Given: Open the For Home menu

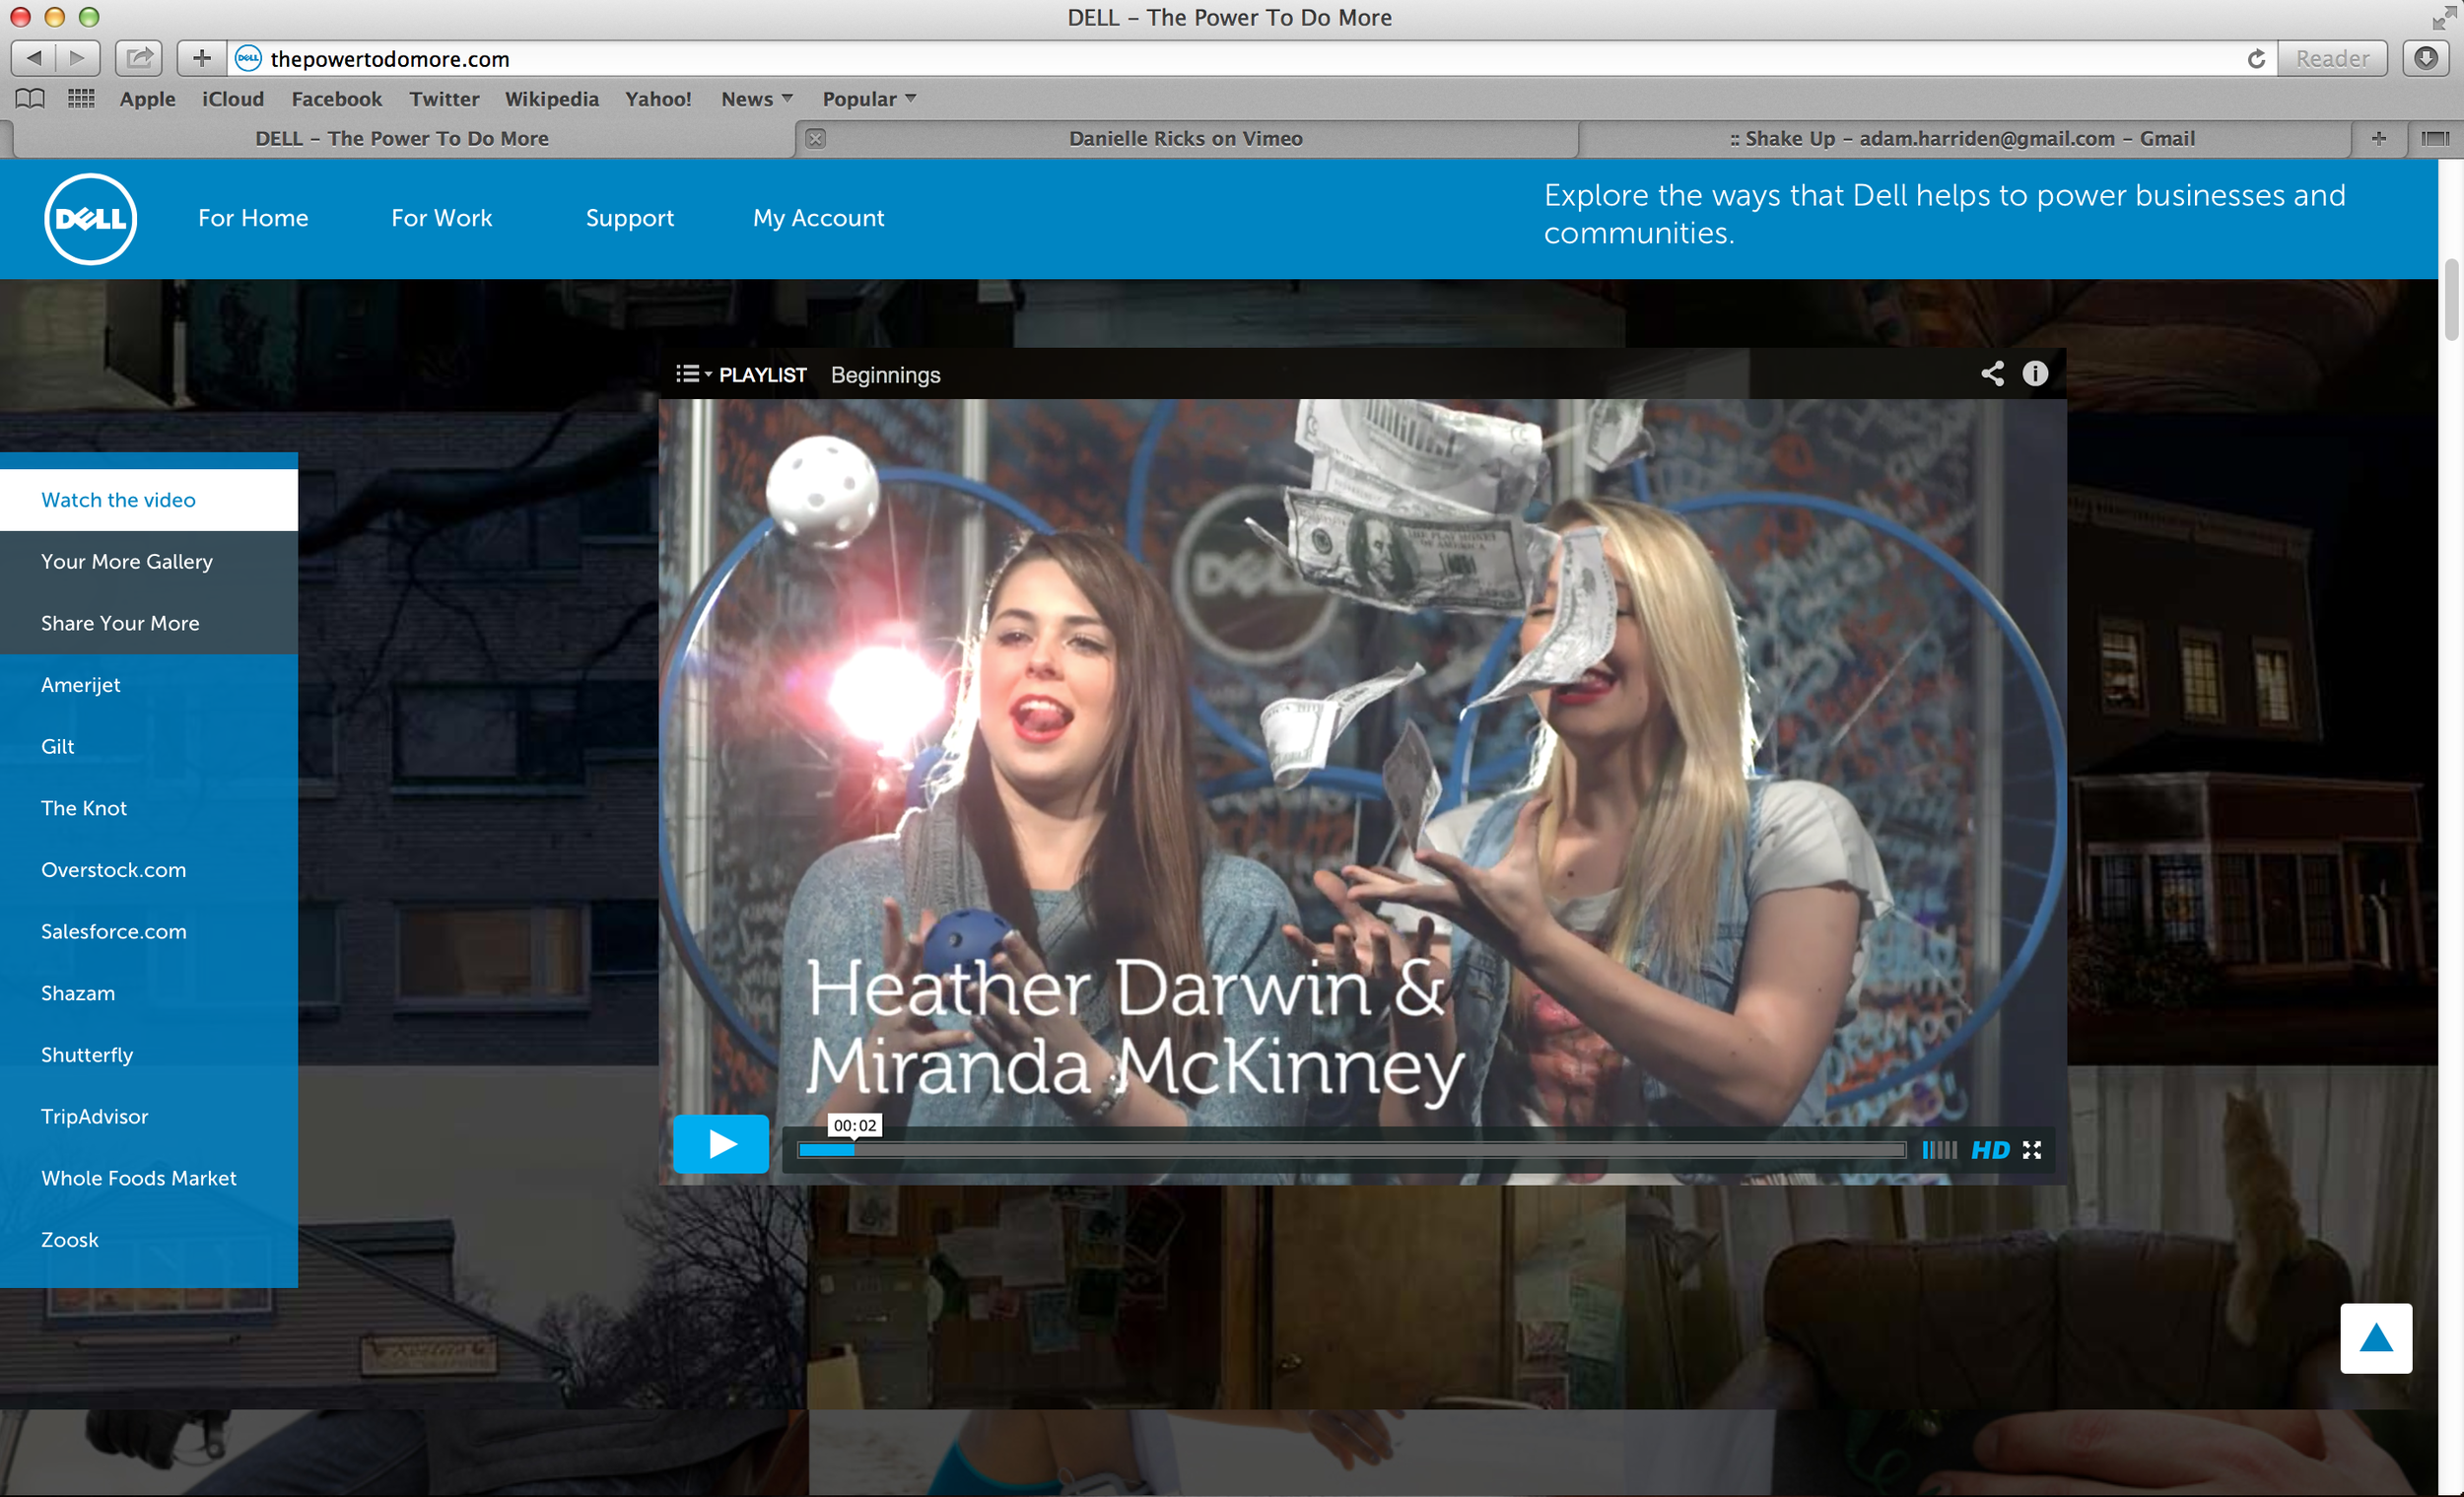Looking at the screenshot, I should 253,218.
